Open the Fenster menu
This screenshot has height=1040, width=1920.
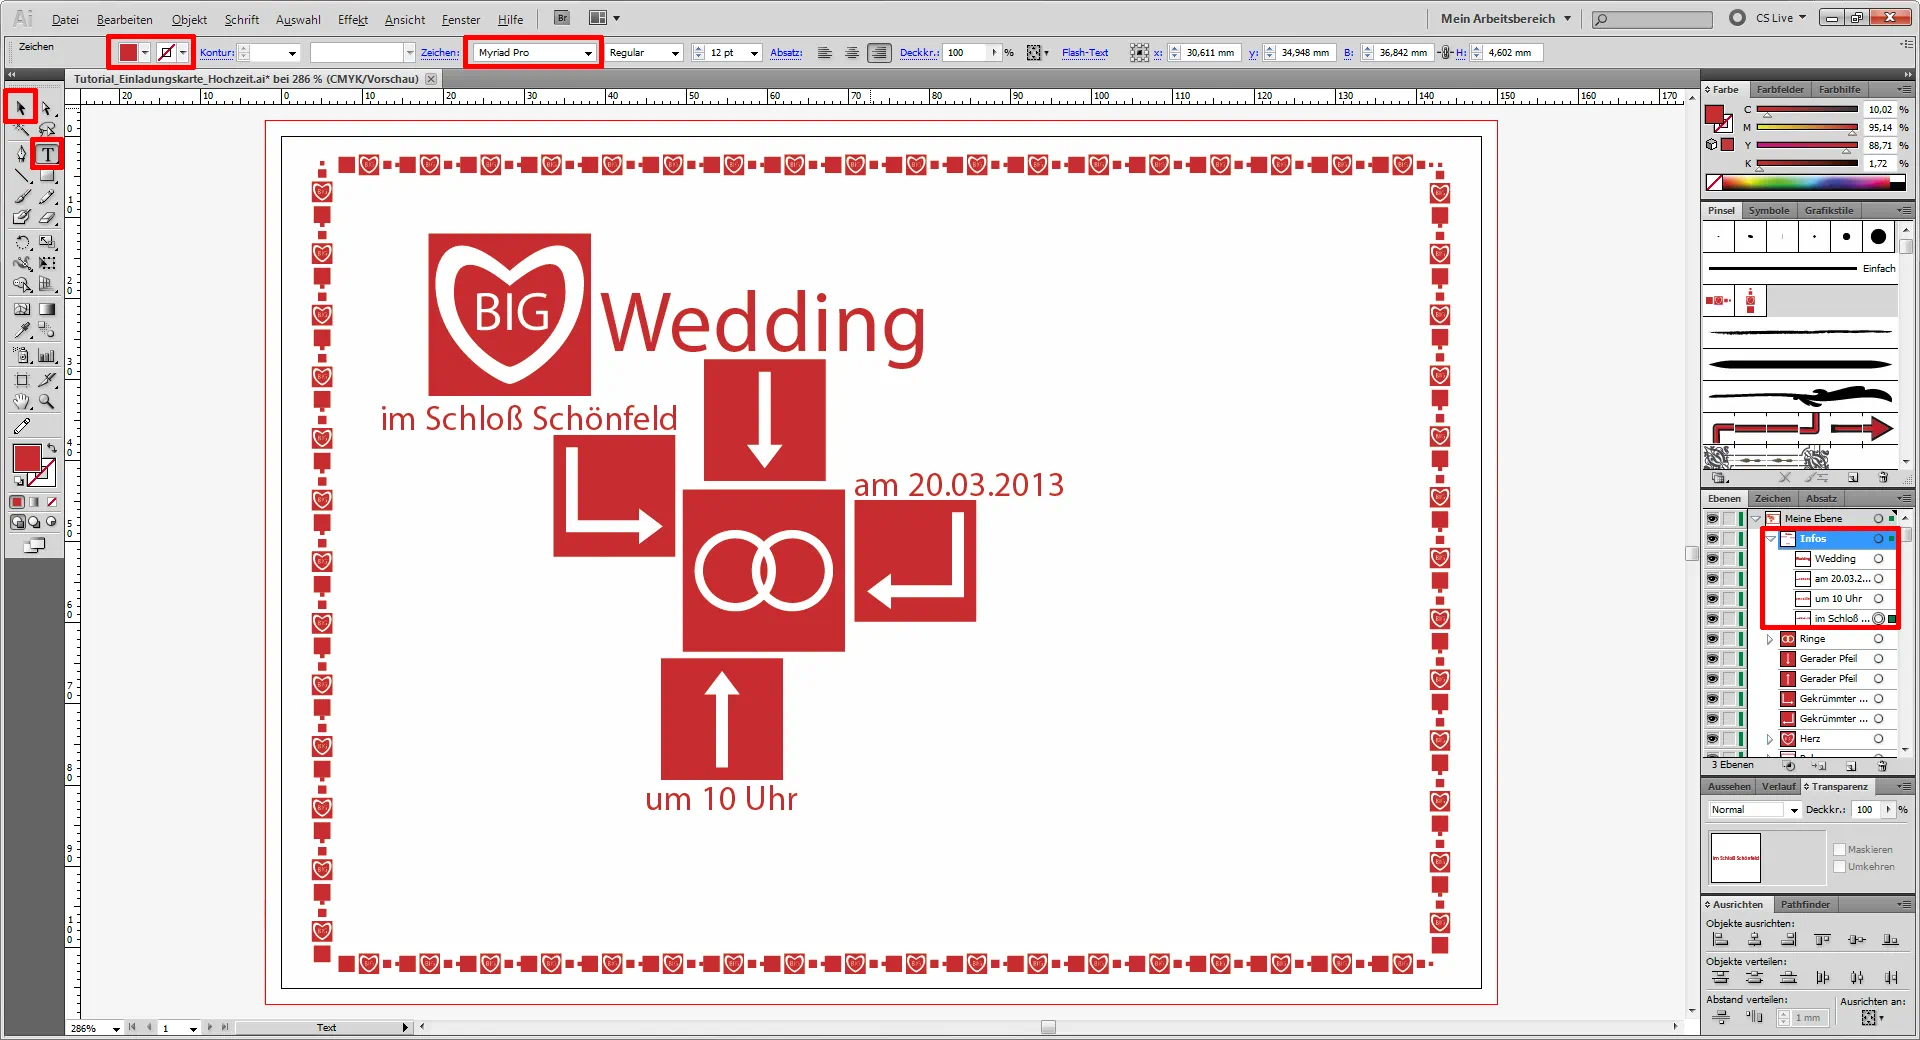click(x=460, y=19)
